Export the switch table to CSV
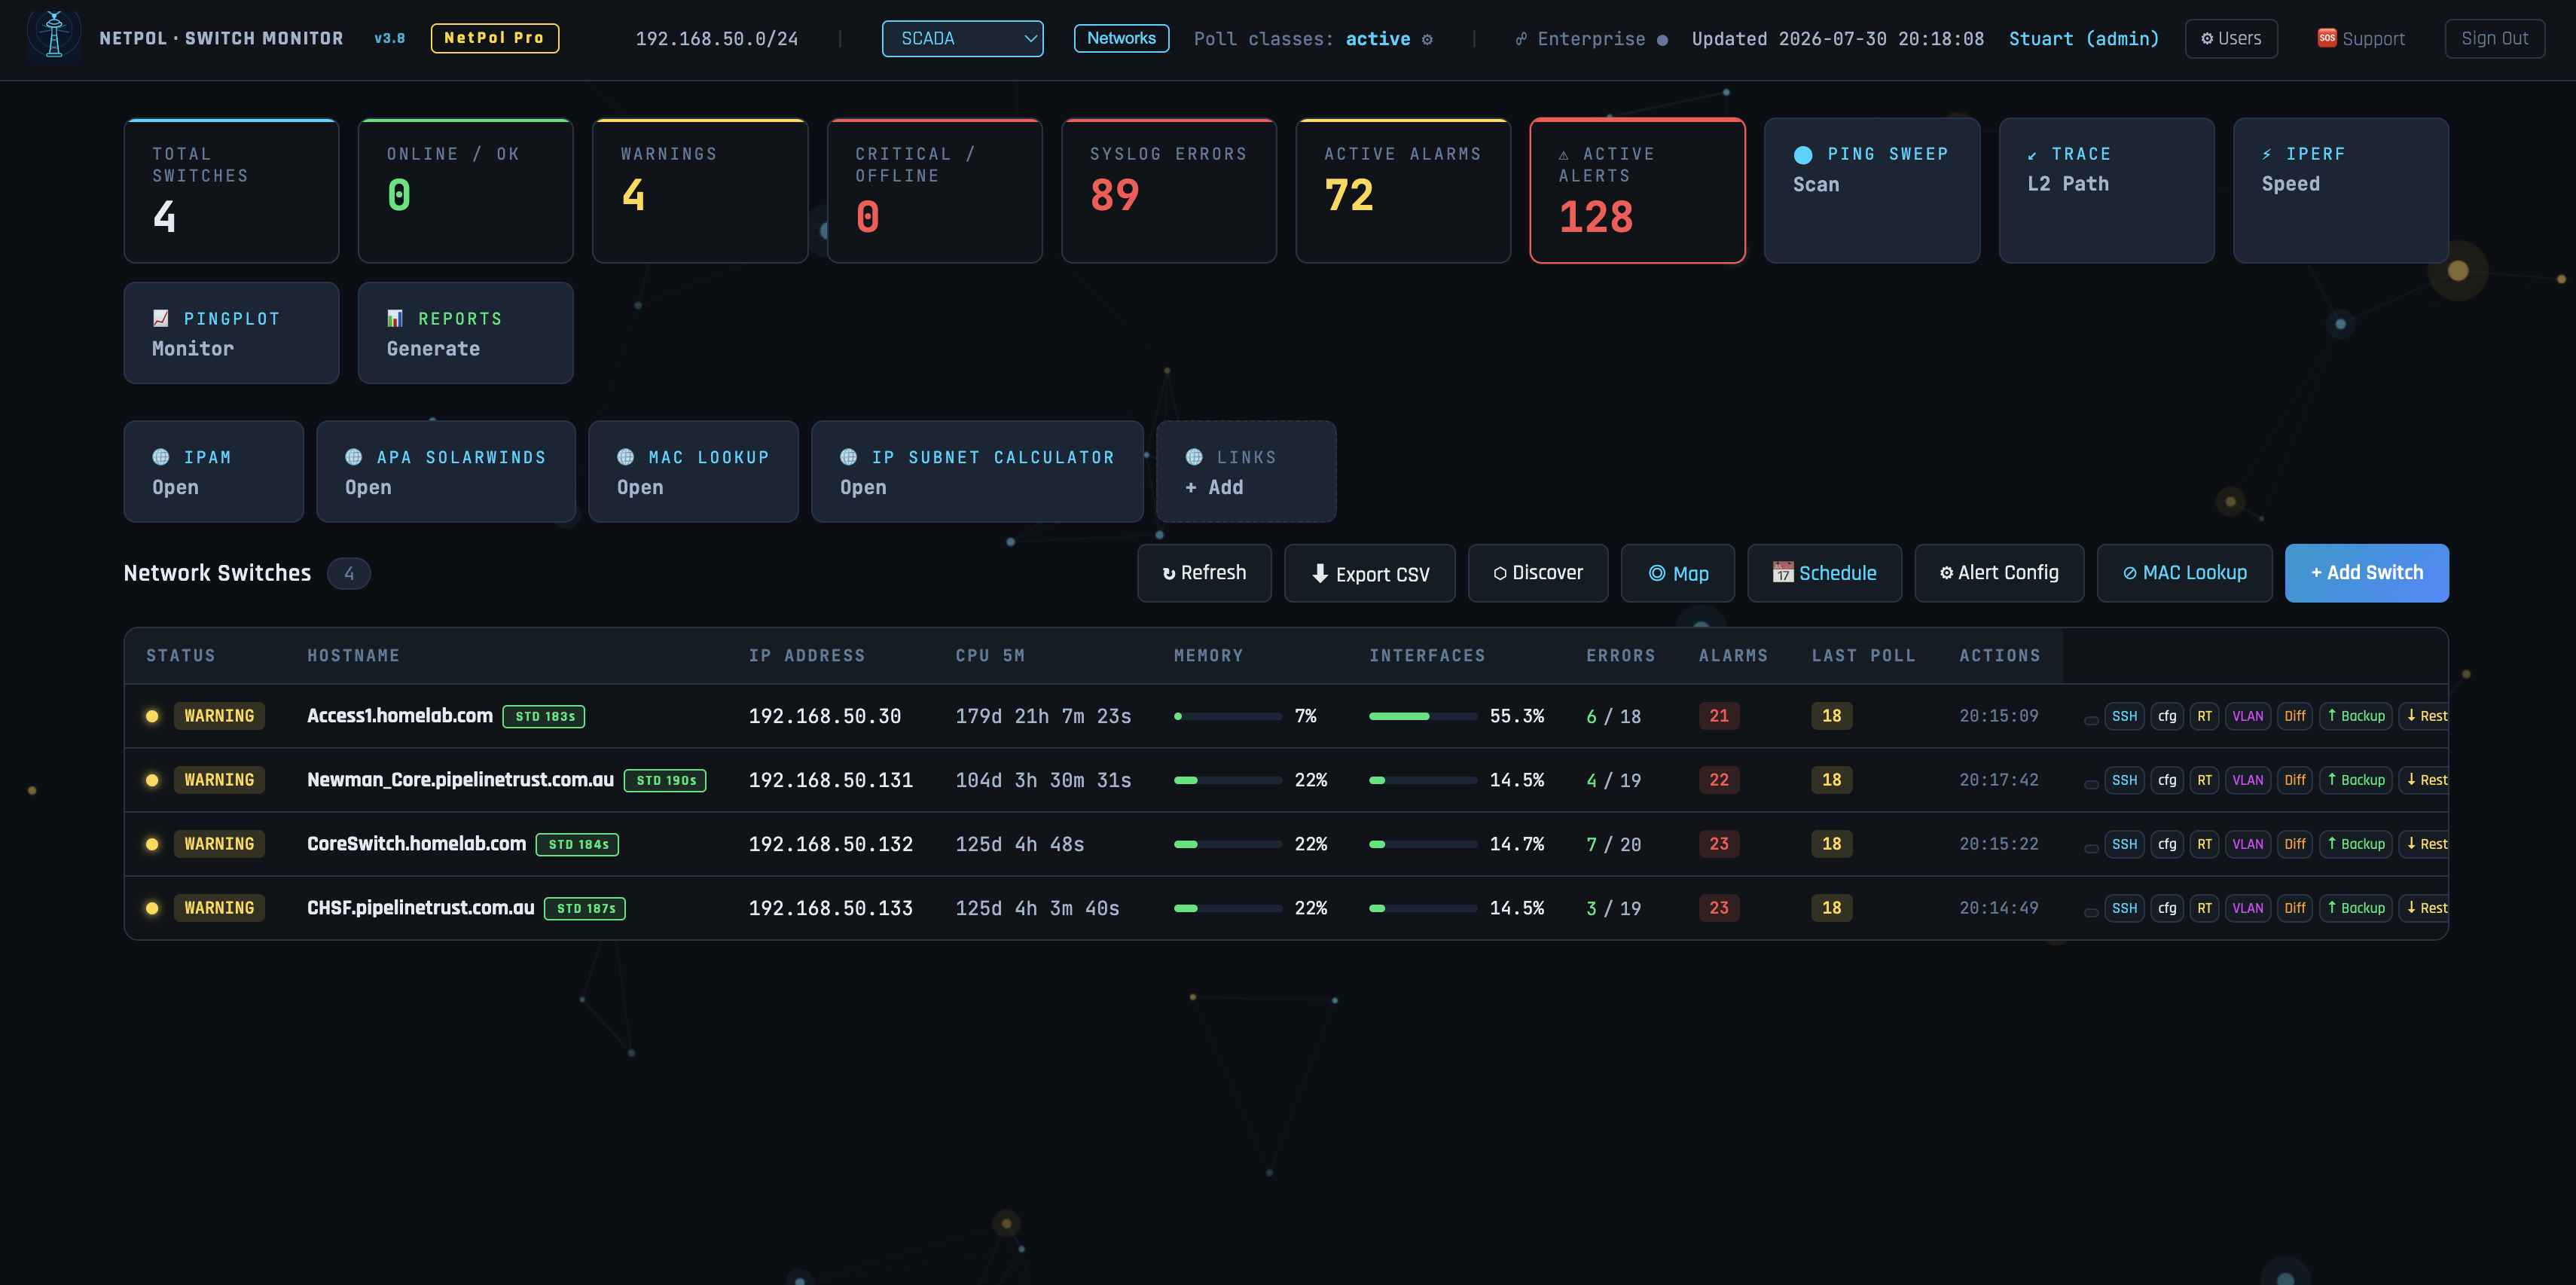 [x=1370, y=573]
